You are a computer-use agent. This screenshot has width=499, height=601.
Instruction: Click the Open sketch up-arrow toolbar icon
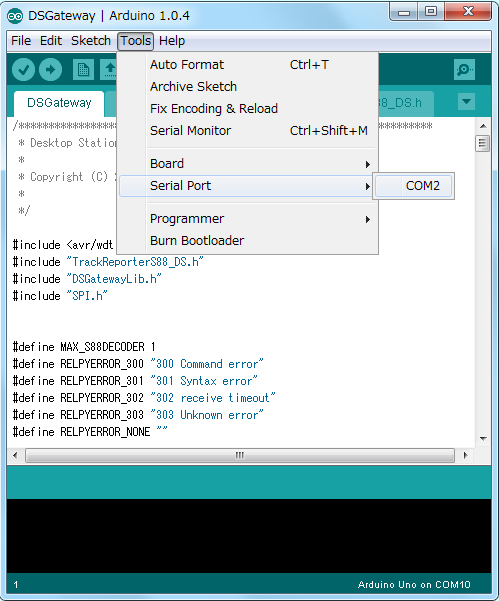[x=109, y=69]
